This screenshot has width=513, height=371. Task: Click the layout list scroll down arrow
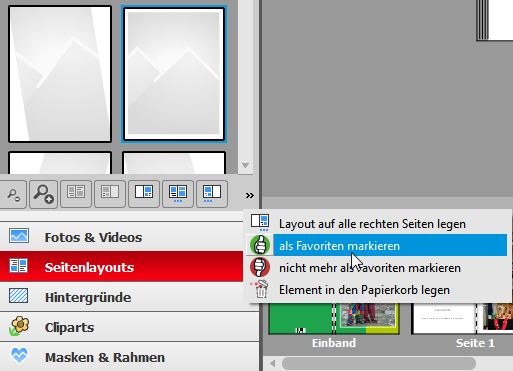tap(246, 165)
